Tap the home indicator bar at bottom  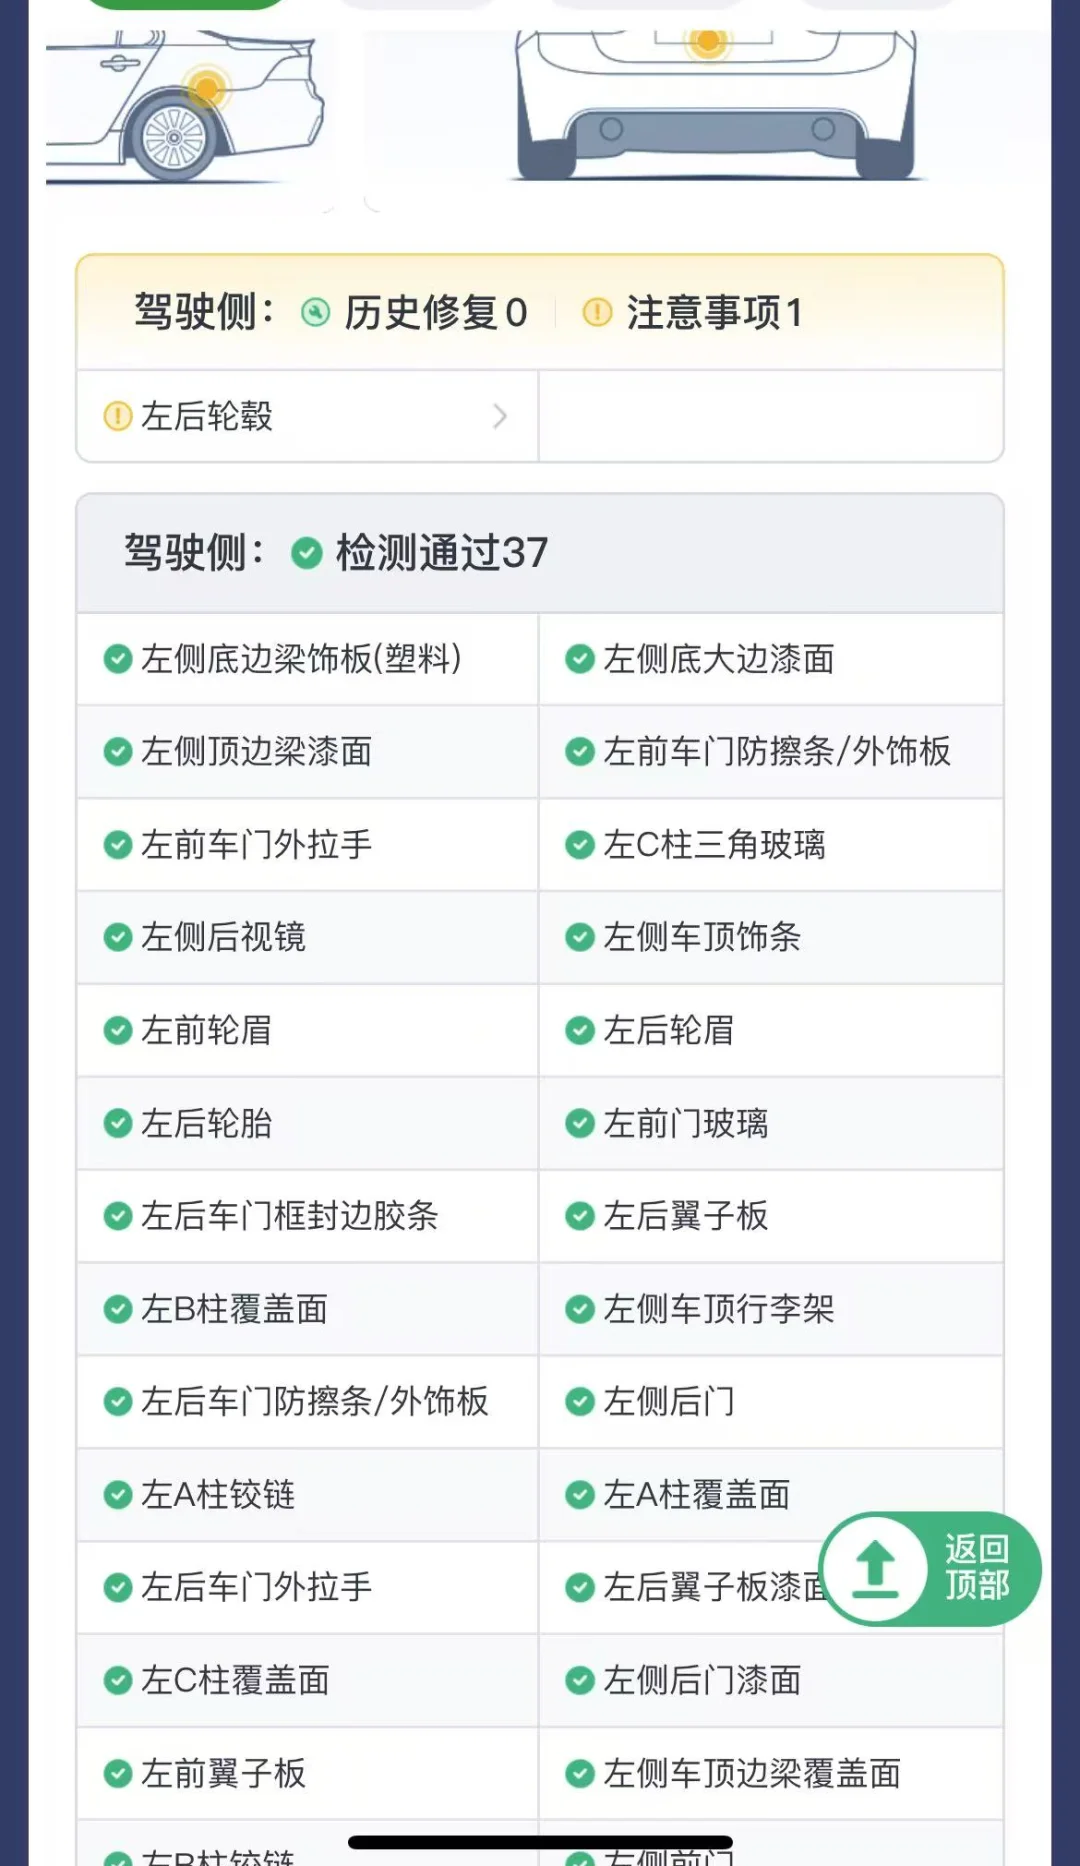coord(540,1842)
